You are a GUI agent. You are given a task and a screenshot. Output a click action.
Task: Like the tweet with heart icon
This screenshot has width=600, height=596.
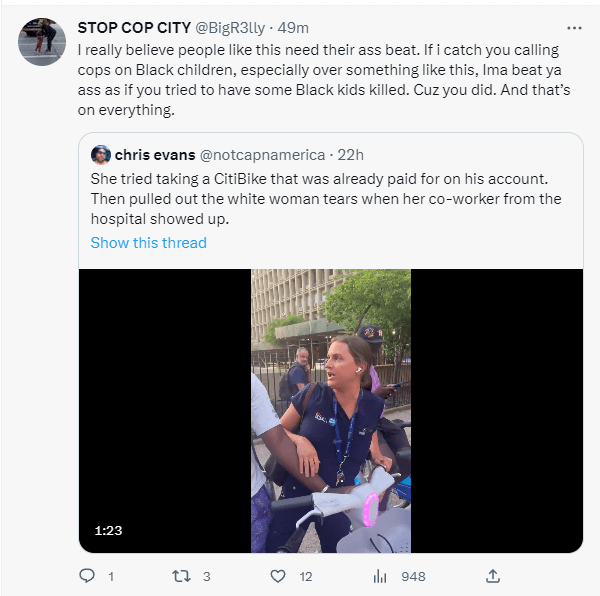coord(278,576)
